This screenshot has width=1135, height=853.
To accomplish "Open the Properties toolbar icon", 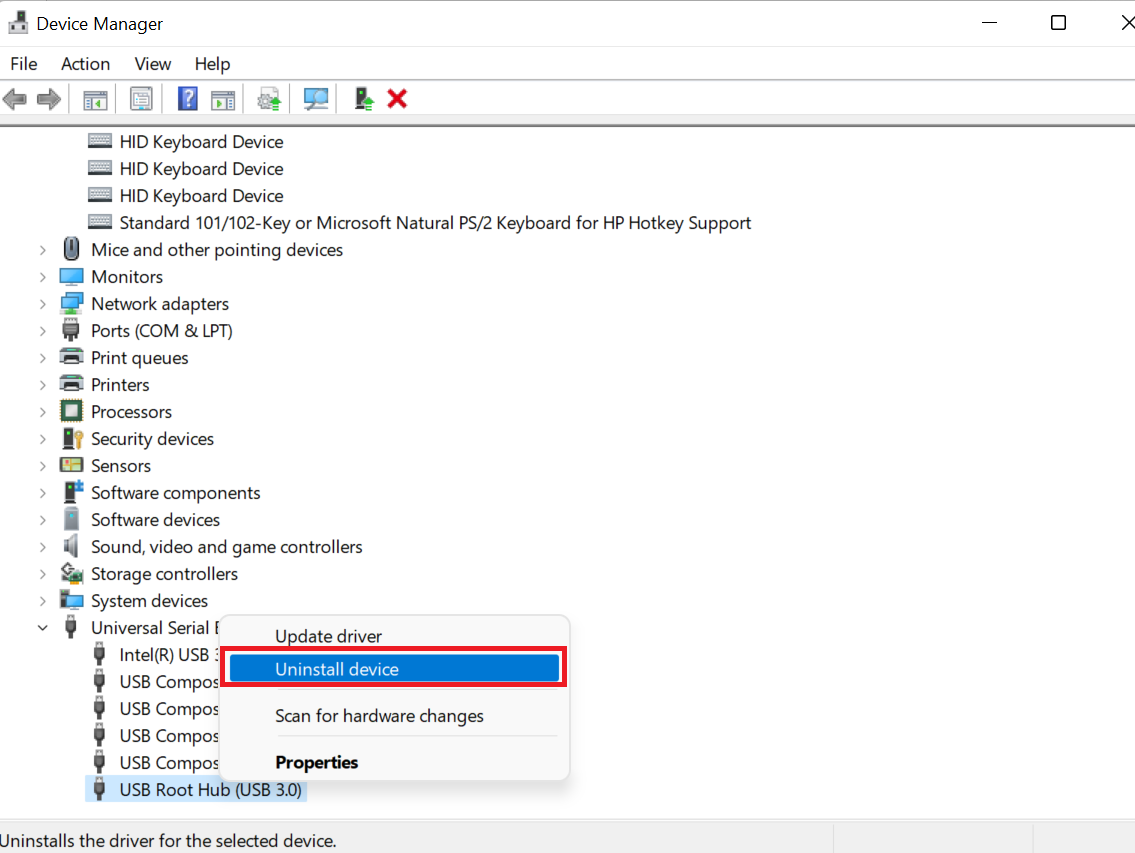I will [x=141, y=98].
